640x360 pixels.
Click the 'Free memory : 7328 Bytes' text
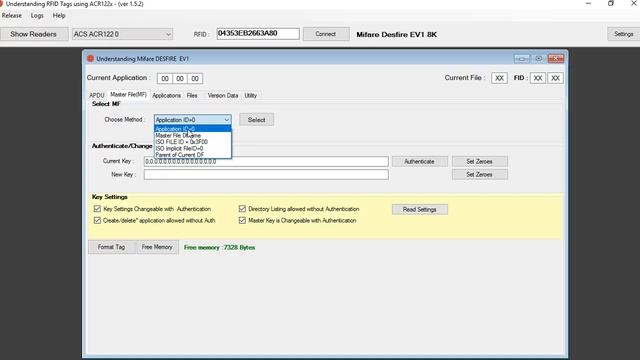(219, 248)
